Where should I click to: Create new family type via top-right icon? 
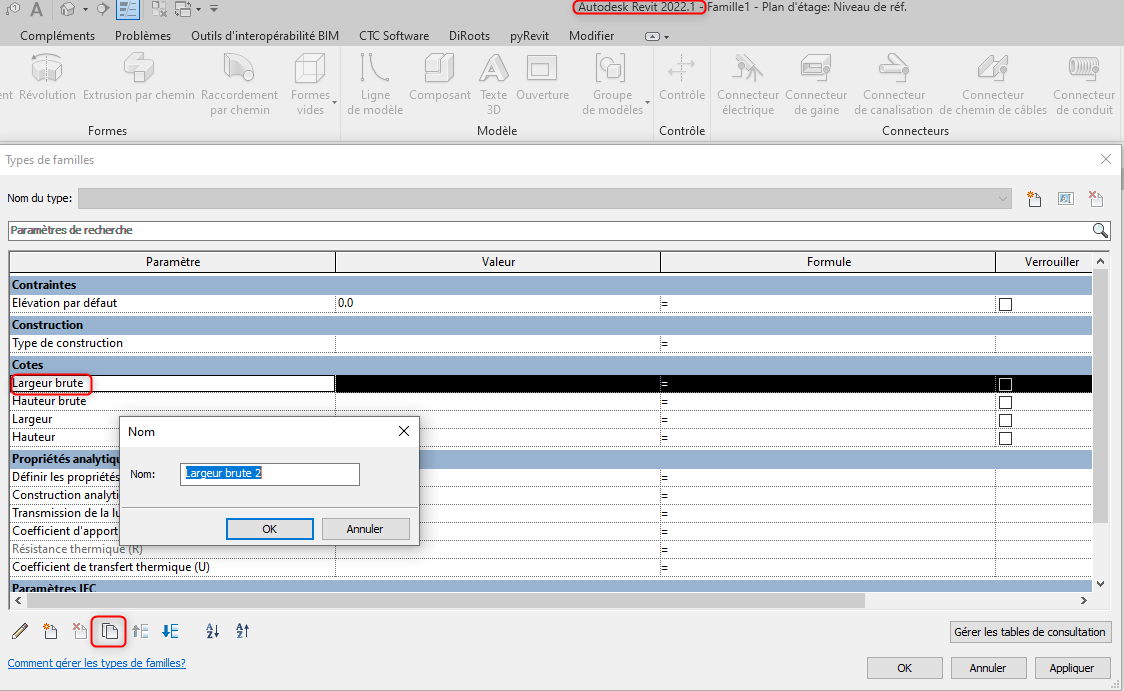(x=1035, y=199)
